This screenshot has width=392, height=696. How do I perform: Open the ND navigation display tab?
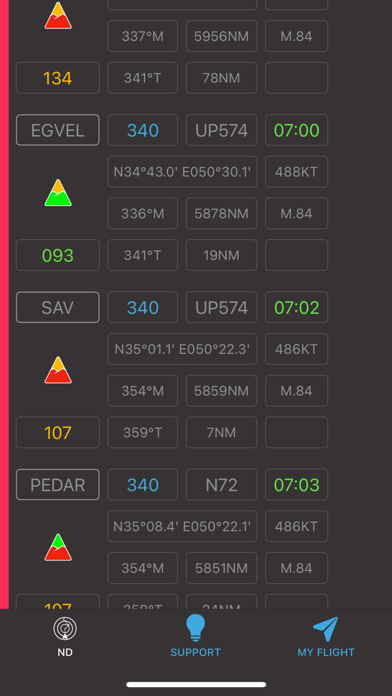(65, 637)
